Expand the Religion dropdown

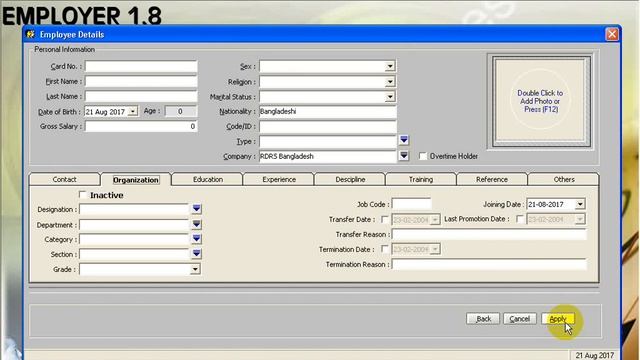click(x=390, y=82)
